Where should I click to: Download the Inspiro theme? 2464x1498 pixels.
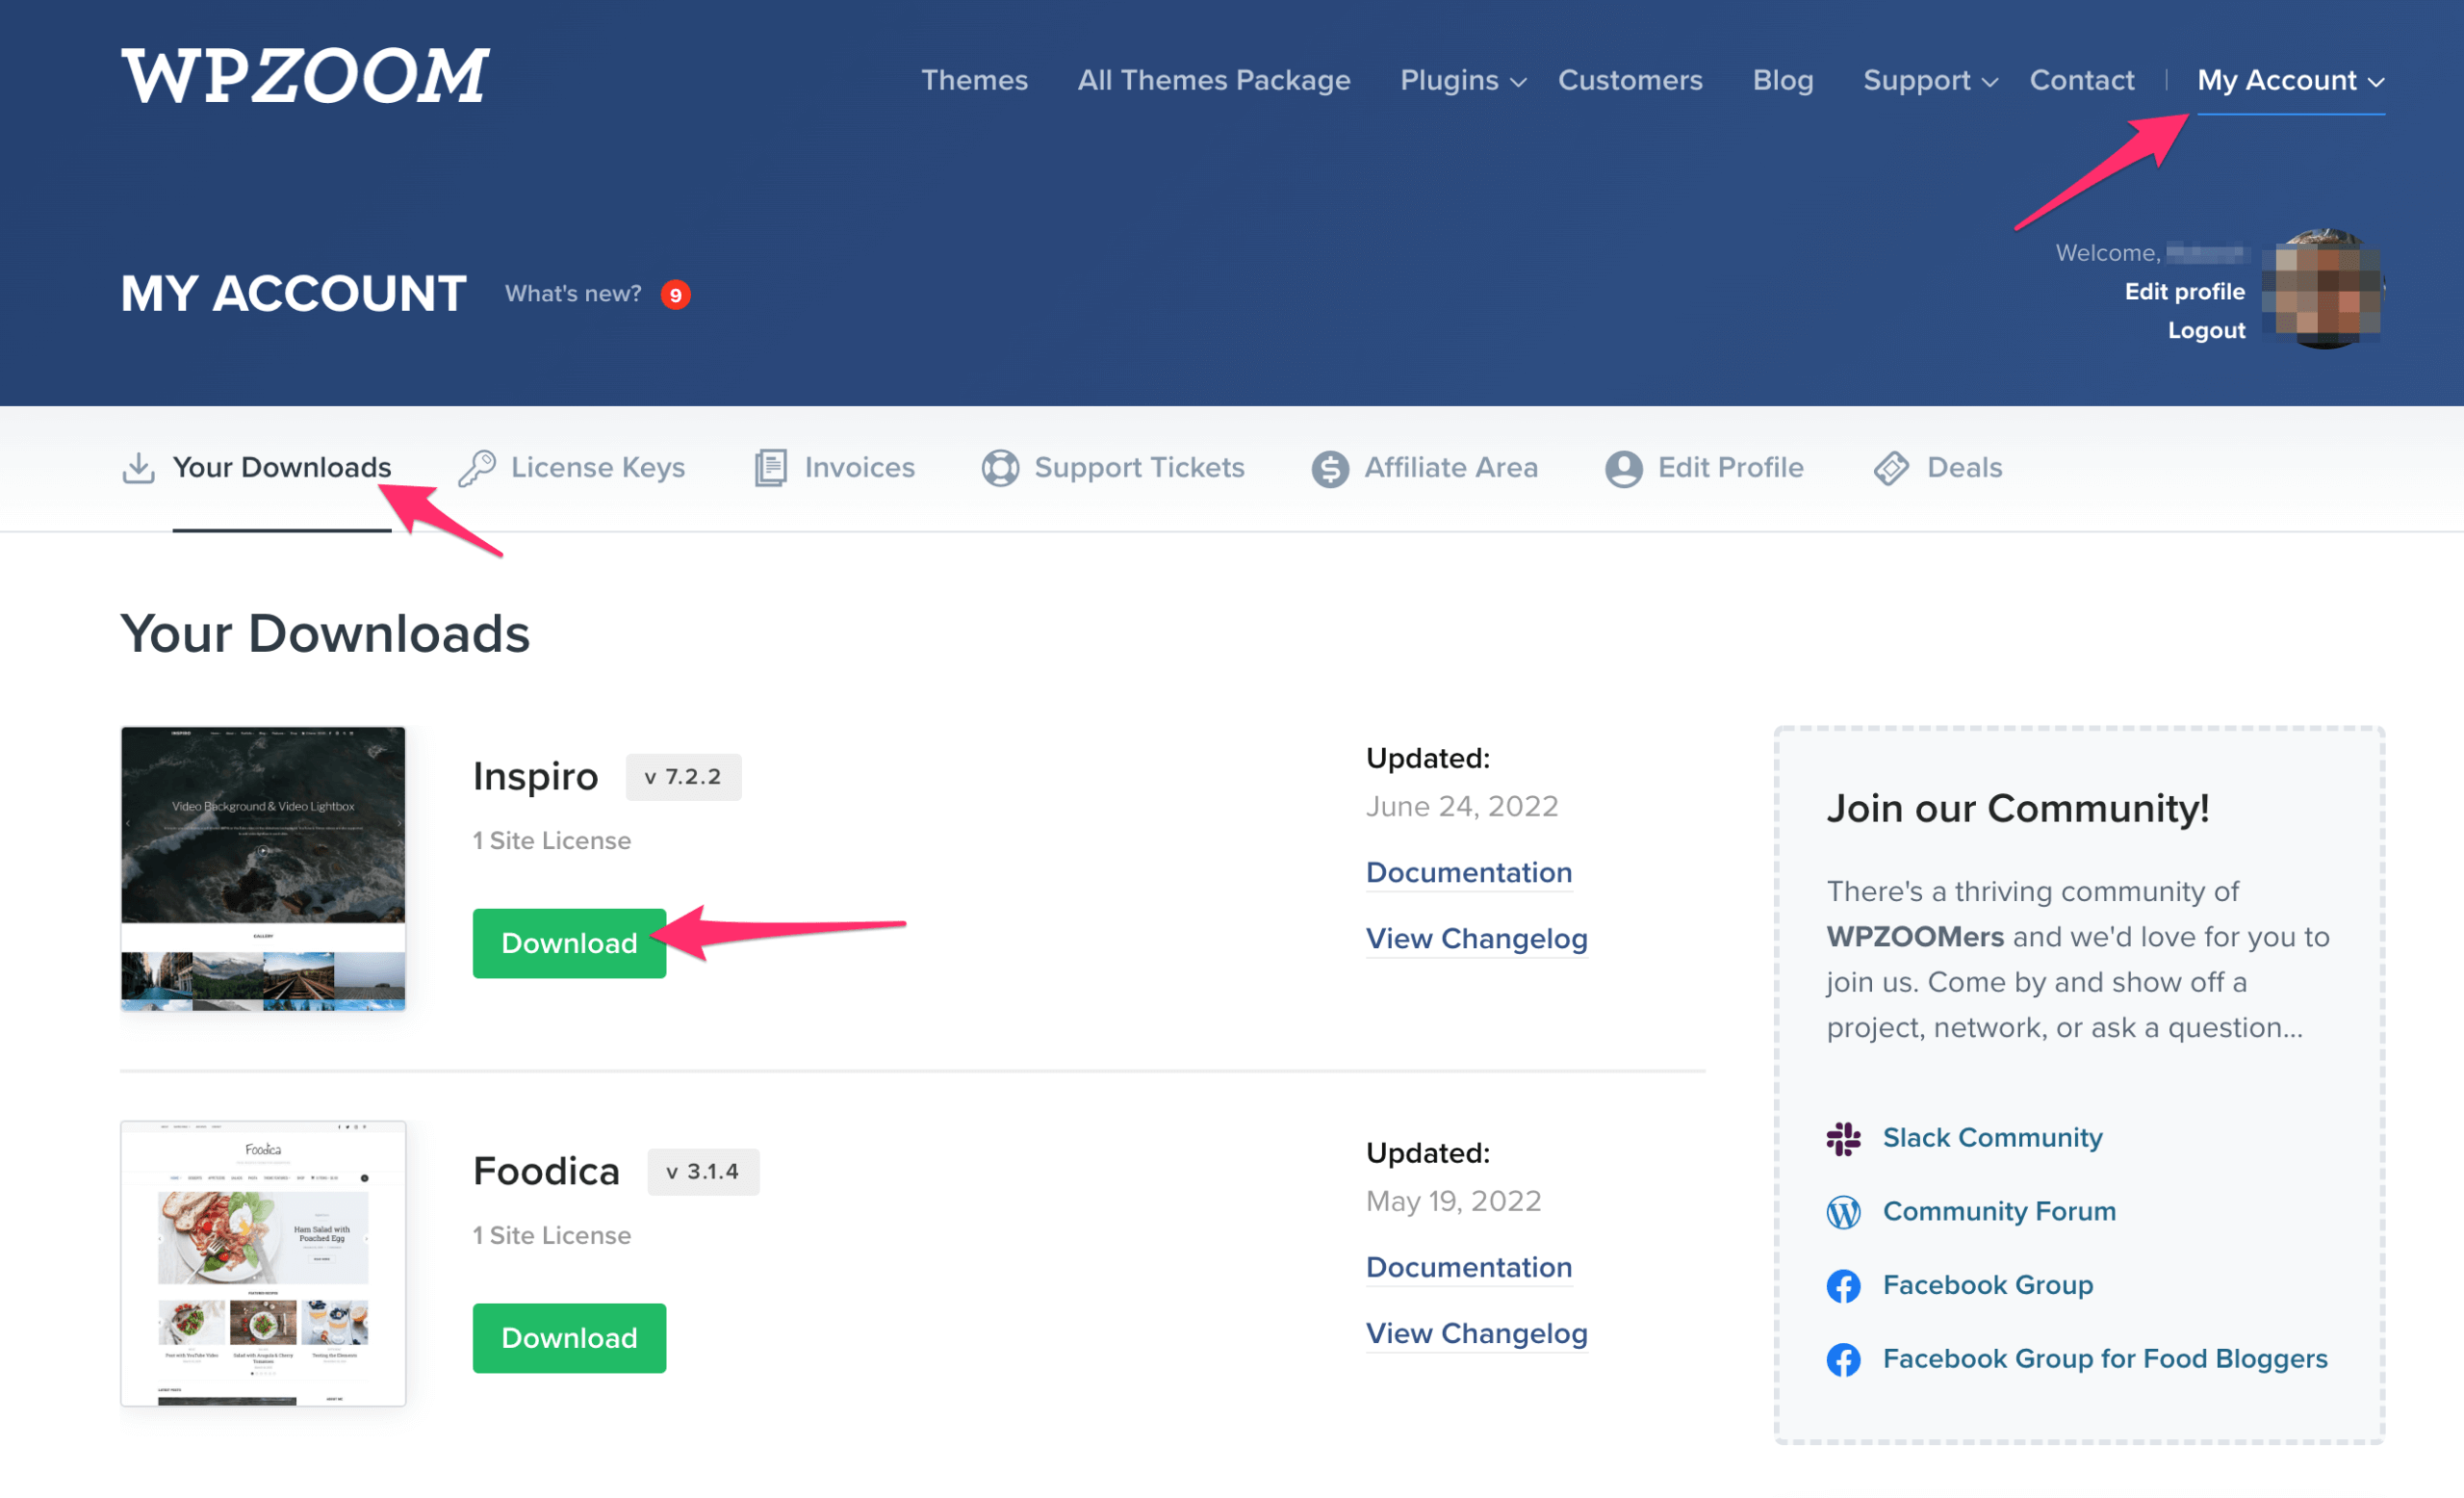point(569,943)
